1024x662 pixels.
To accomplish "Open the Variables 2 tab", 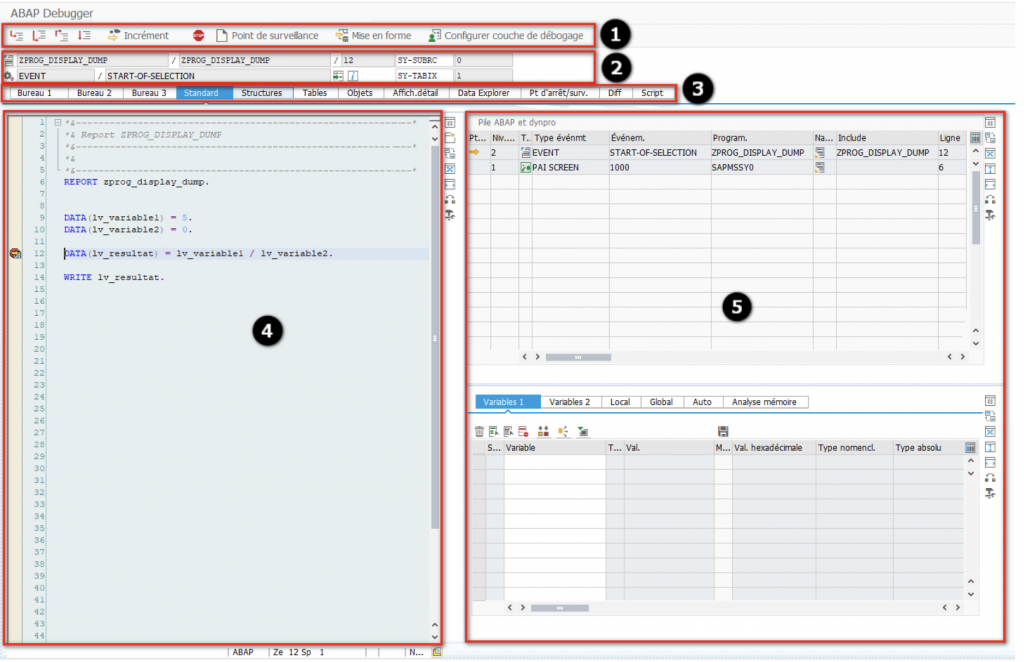I will [x=569, y=402].
